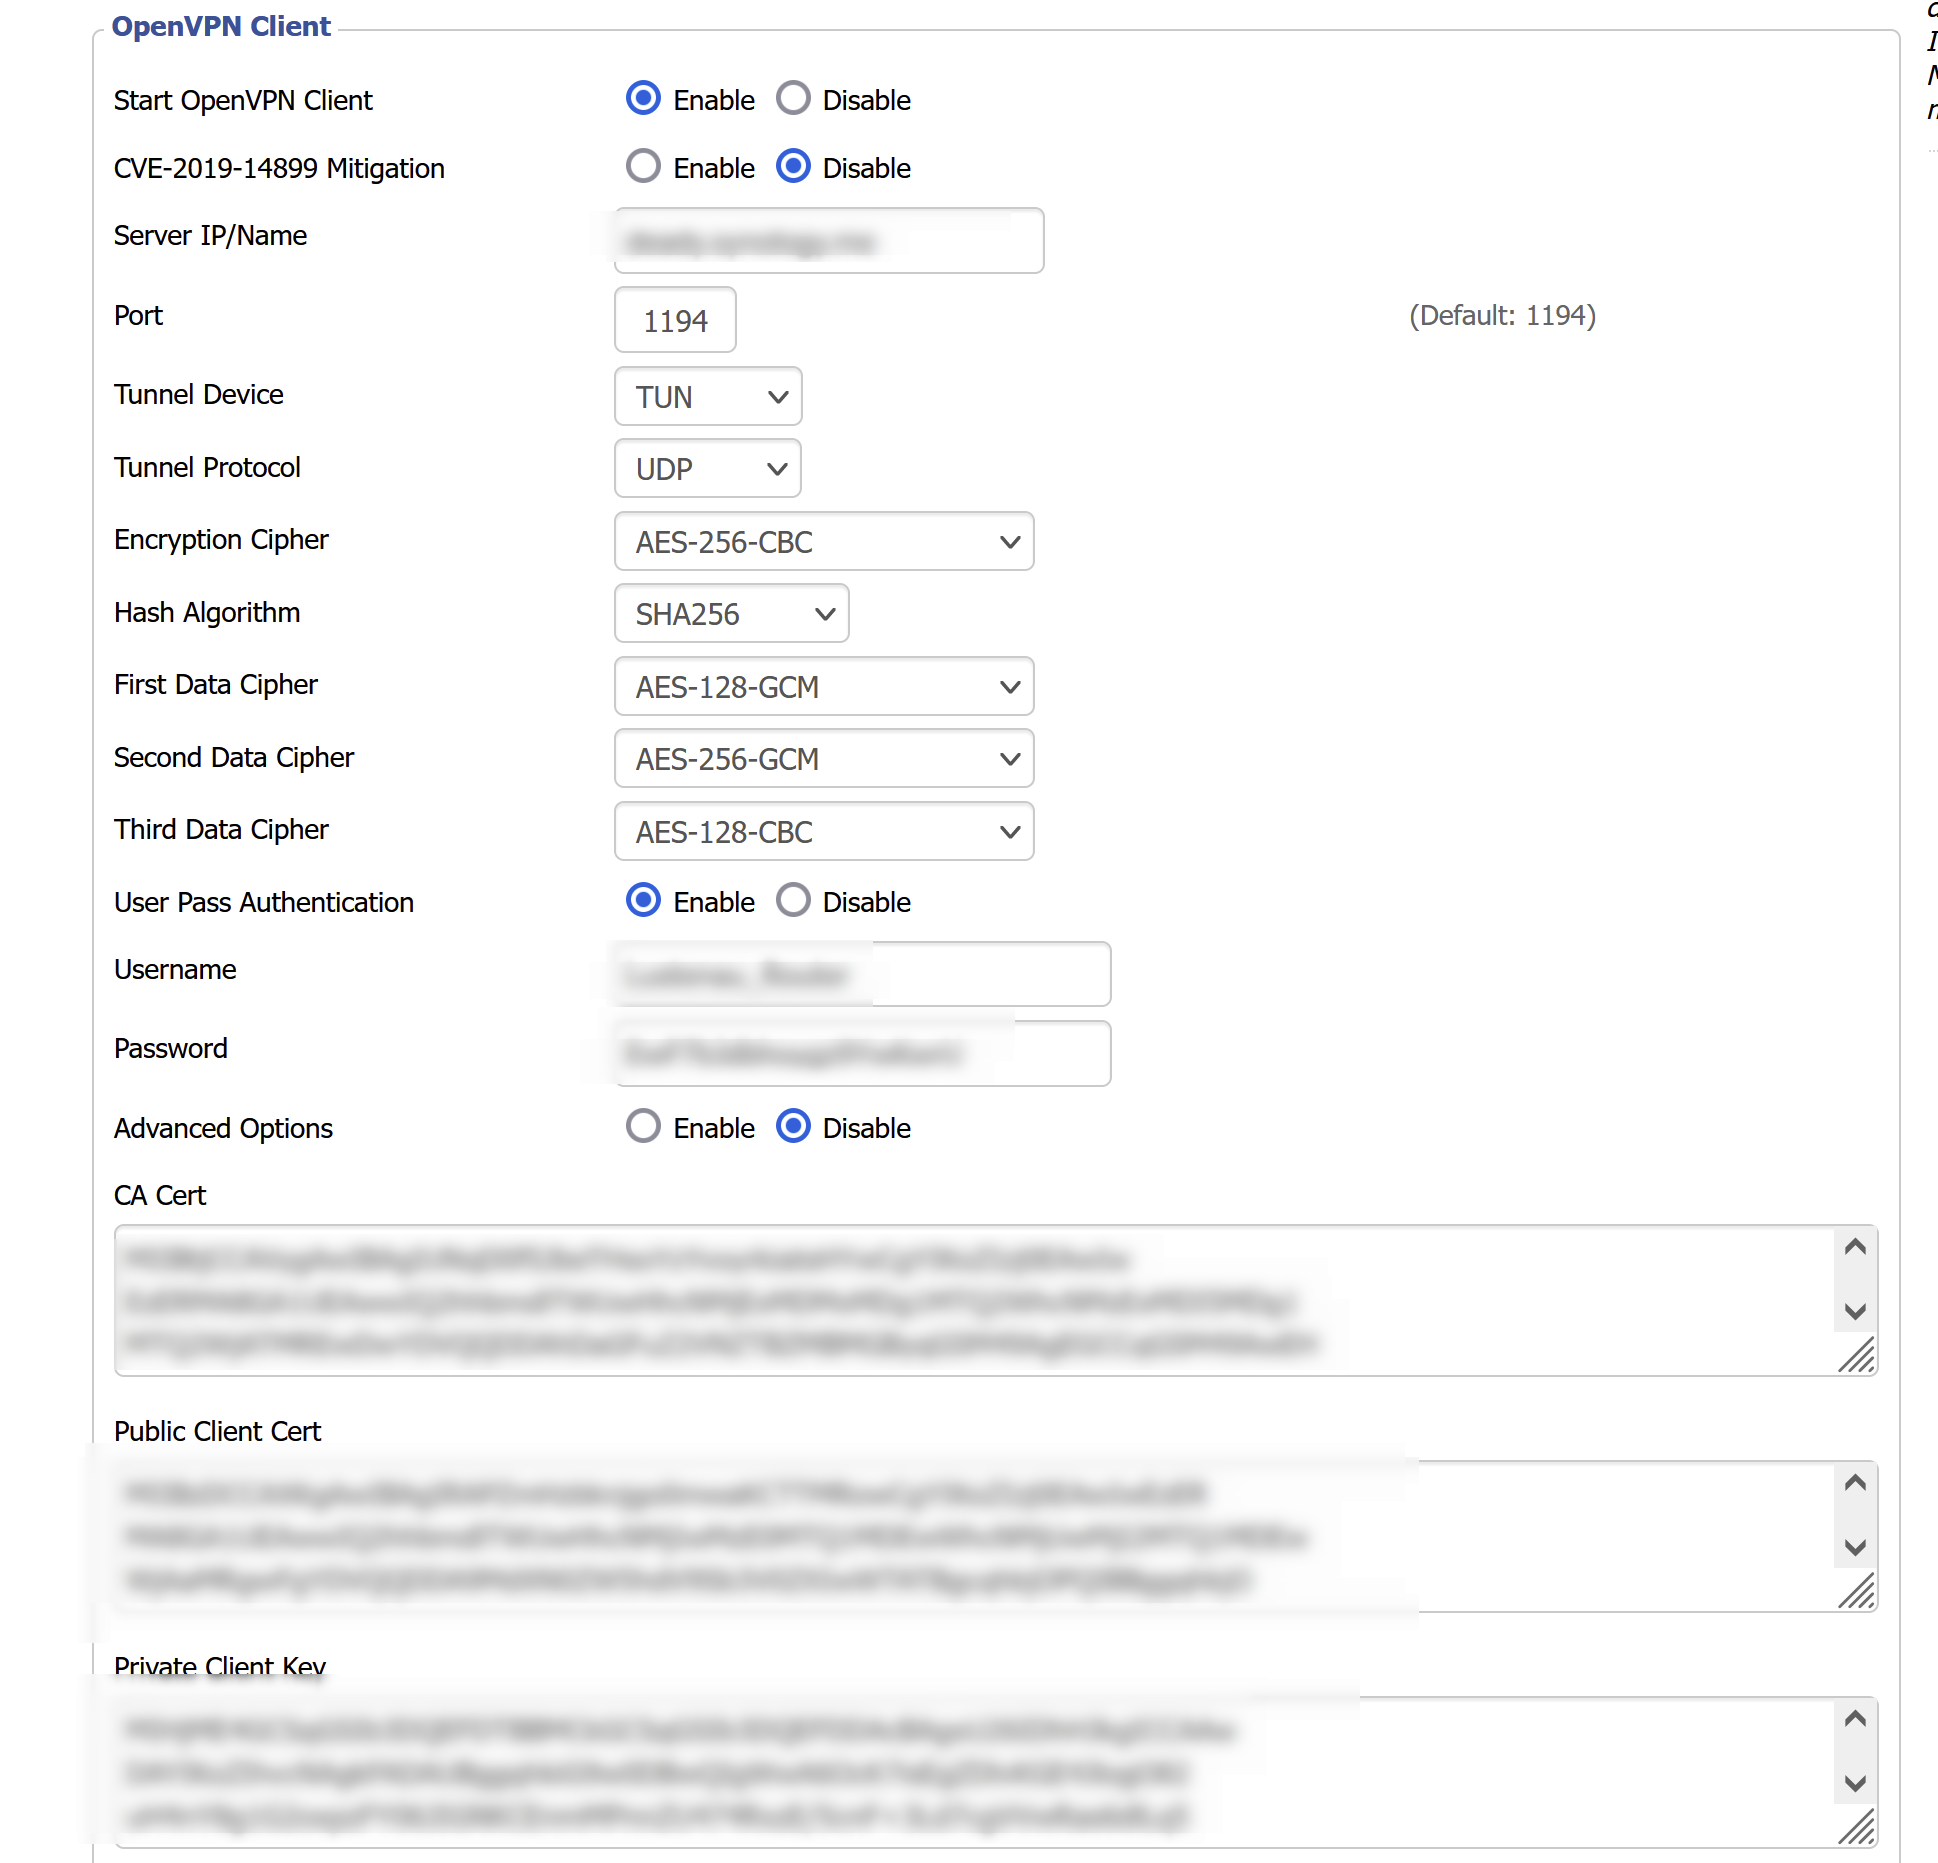The width and height of the screenshot is (1938, 1863).
Task: Click the "Advanced Options" label
Action: (x=223, y=1128)
